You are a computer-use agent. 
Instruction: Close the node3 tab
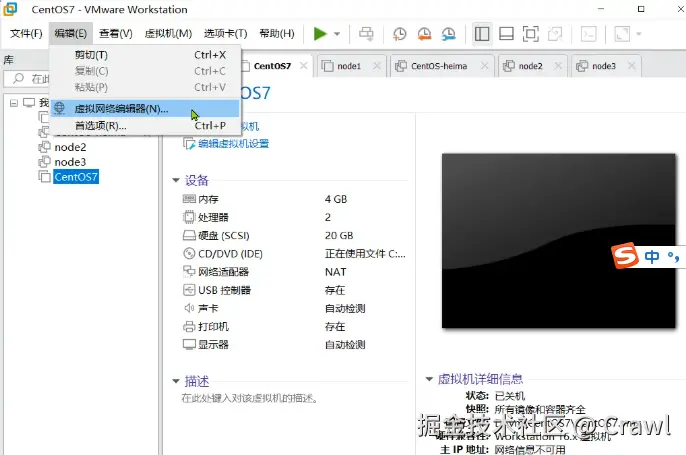pos(631,66)
